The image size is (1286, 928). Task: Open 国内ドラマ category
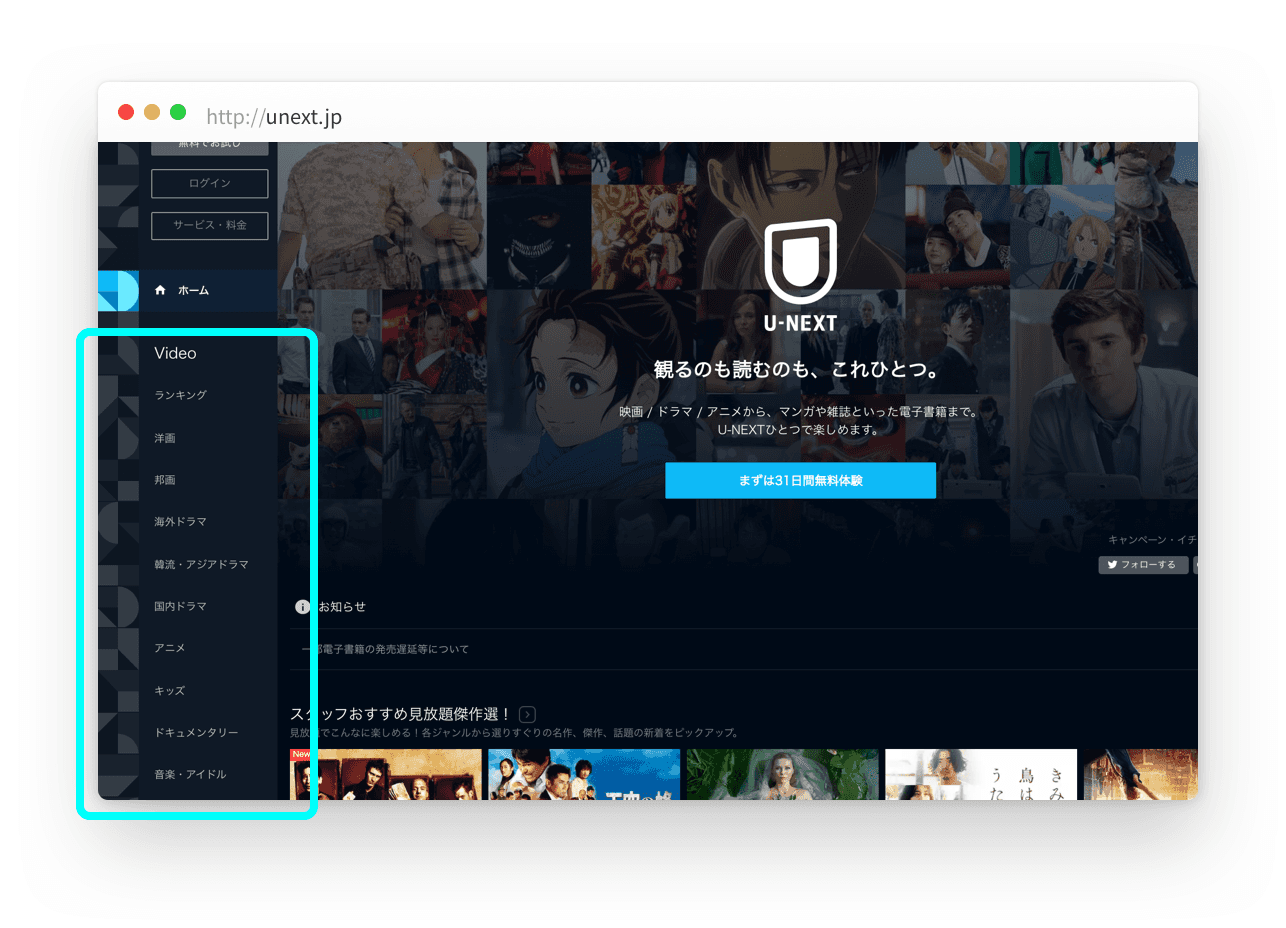(181, 606)
